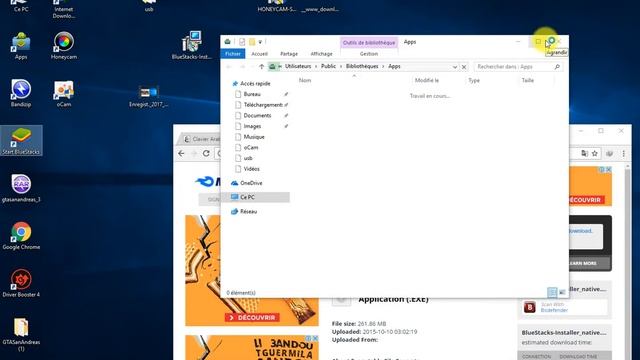Go back in the Chrome window
This screenshot has height=360, width=640.
[182, 153]
